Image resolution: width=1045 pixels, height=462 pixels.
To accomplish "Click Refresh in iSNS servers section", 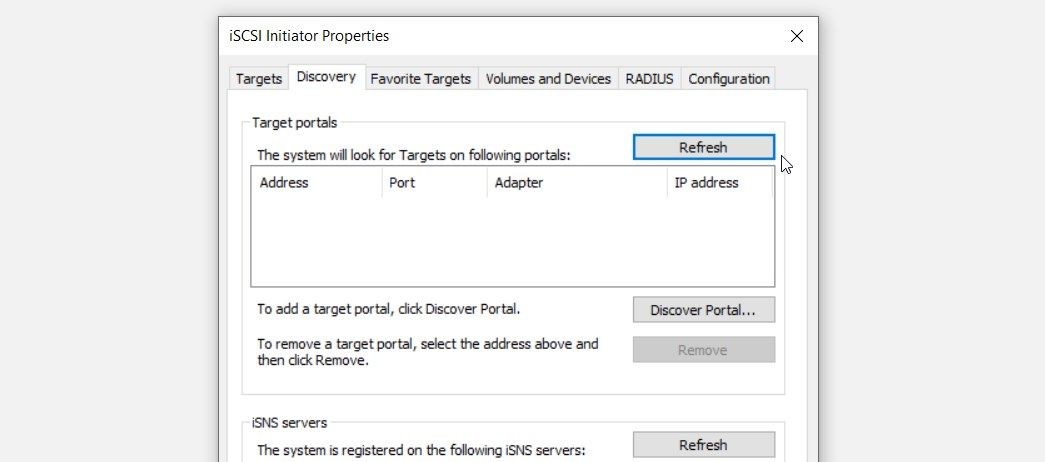I will click(x=703, y=445).
